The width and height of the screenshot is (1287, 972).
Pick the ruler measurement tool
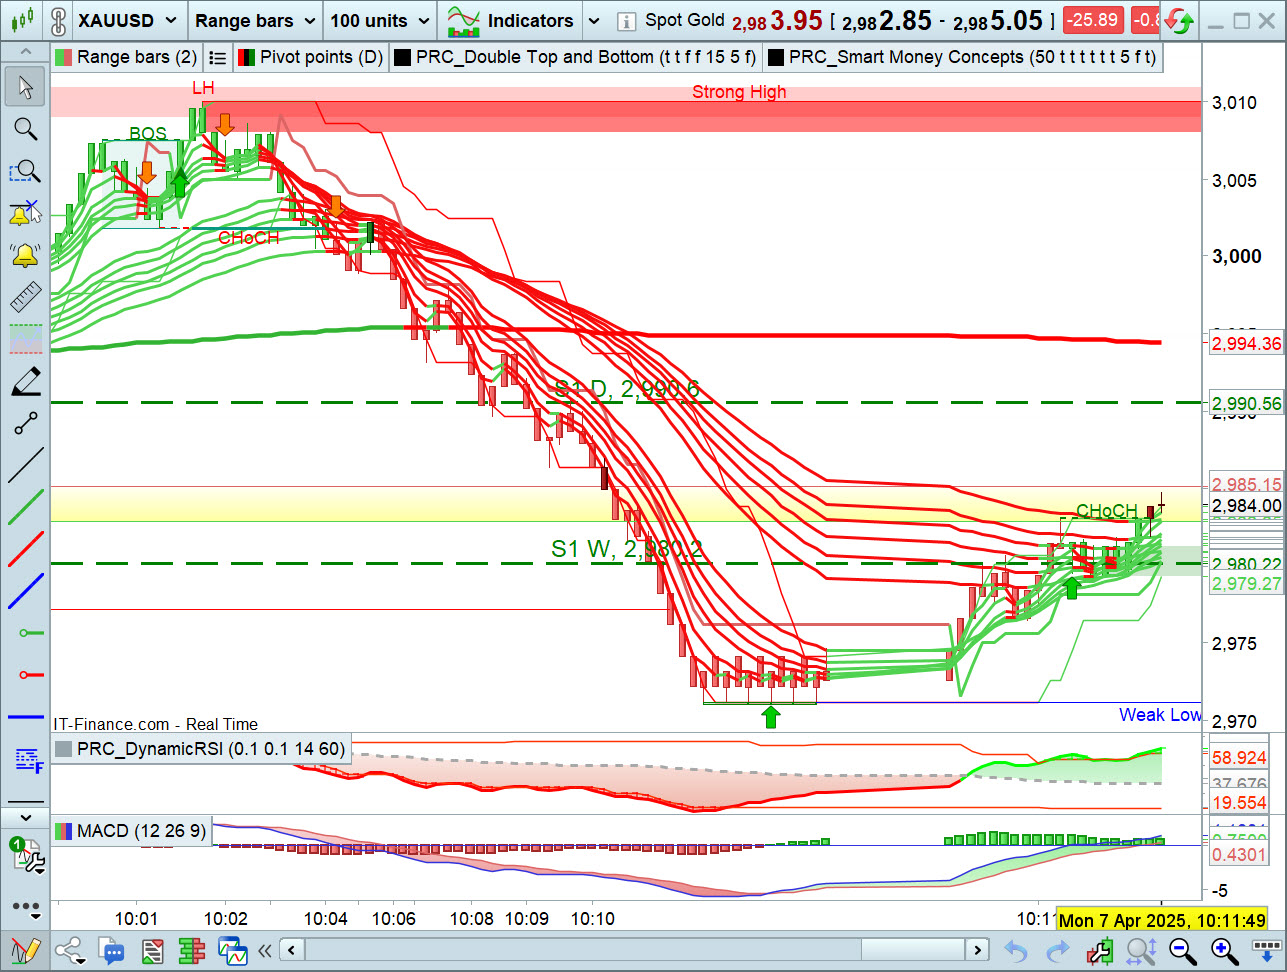[x=25, y=297]
